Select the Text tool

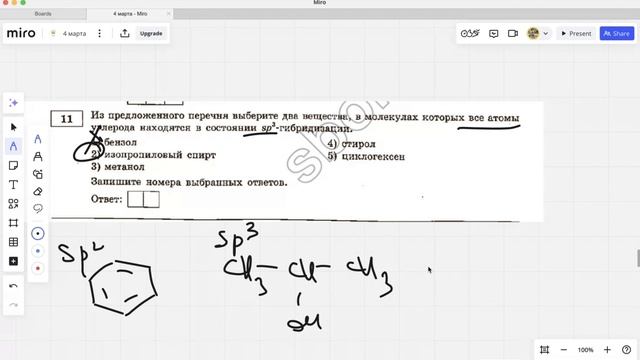(13, 184)
